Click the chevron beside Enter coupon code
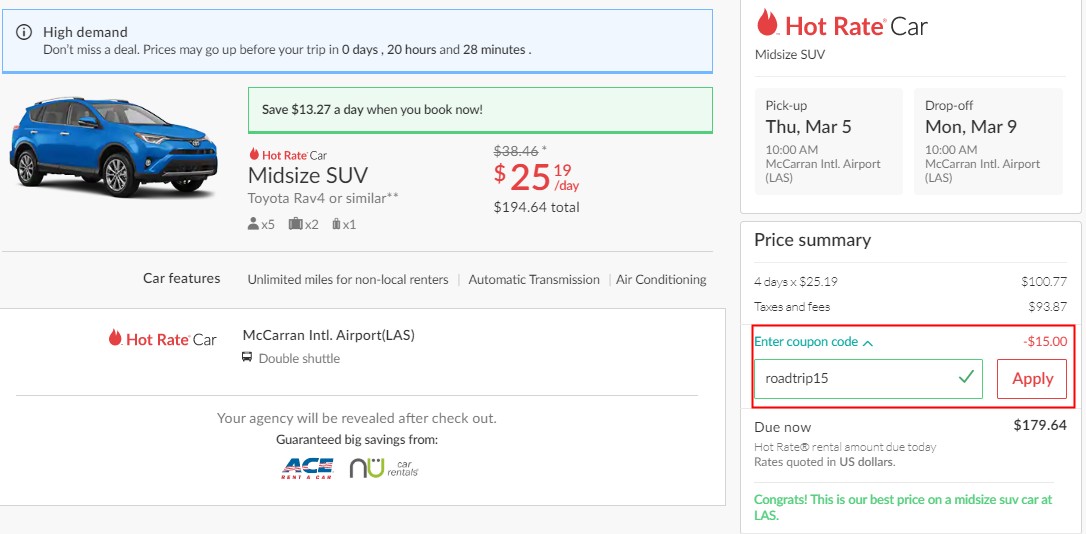Screen dimensions: 1086x534 coord(868,343)
